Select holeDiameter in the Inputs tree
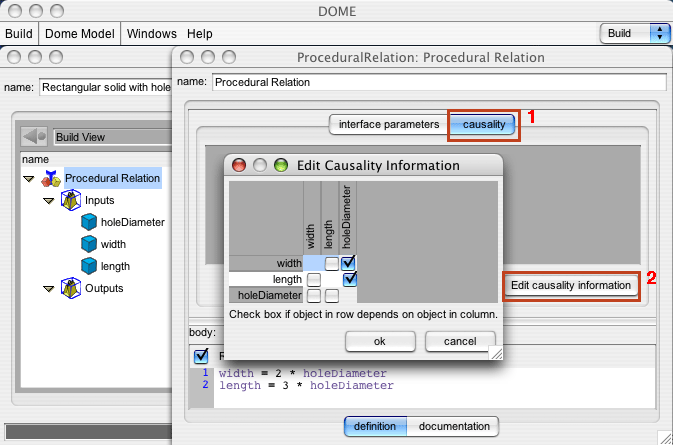Image resolution: width=673 pixels, height=445 pixels. click(132, 222)
